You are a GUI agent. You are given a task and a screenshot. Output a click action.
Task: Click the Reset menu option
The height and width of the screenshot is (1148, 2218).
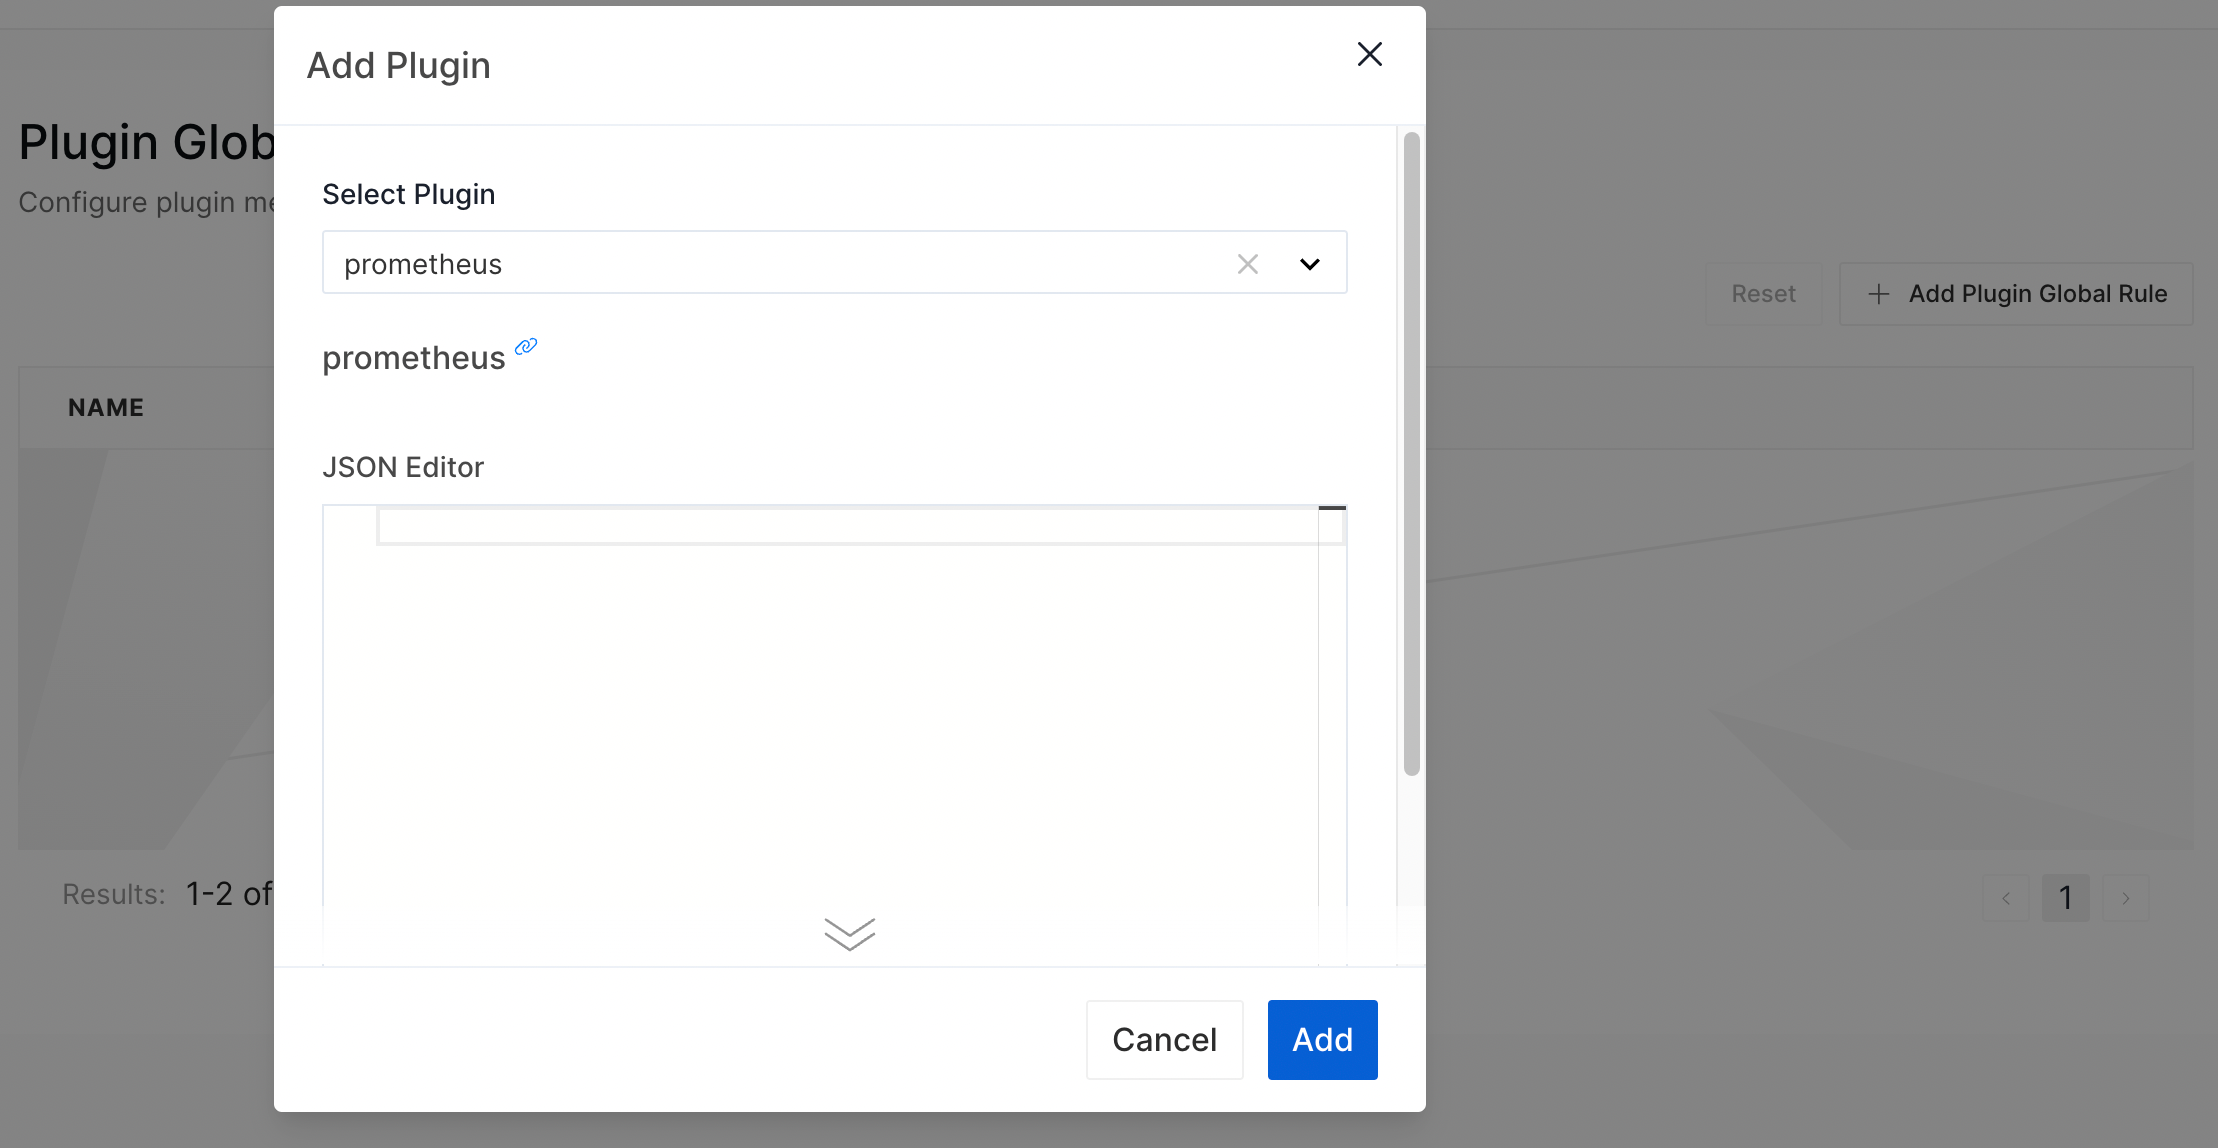coord(1763,291)
